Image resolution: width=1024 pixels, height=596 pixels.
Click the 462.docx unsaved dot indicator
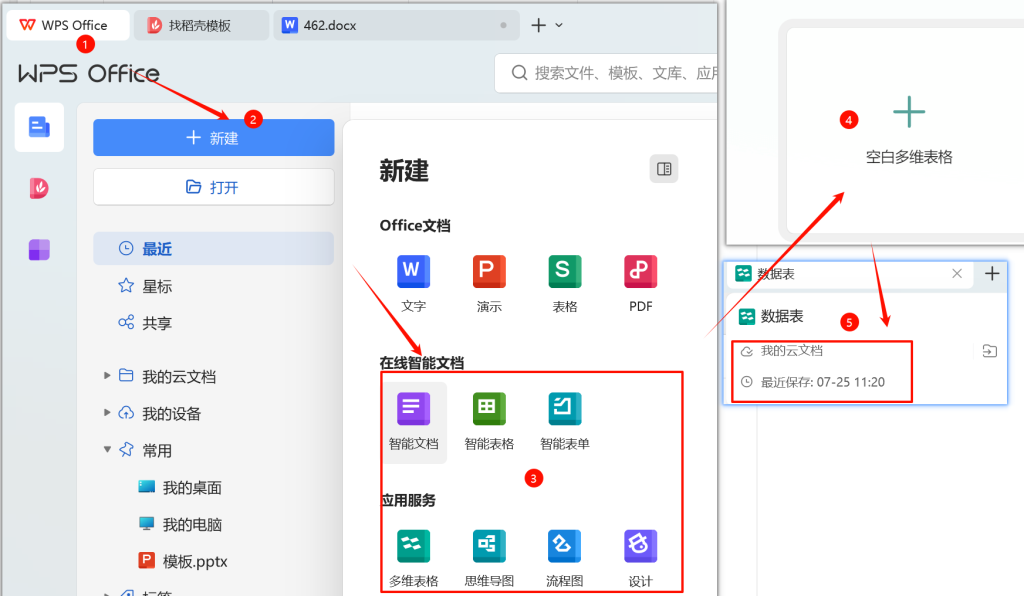(x=503, y=25)
